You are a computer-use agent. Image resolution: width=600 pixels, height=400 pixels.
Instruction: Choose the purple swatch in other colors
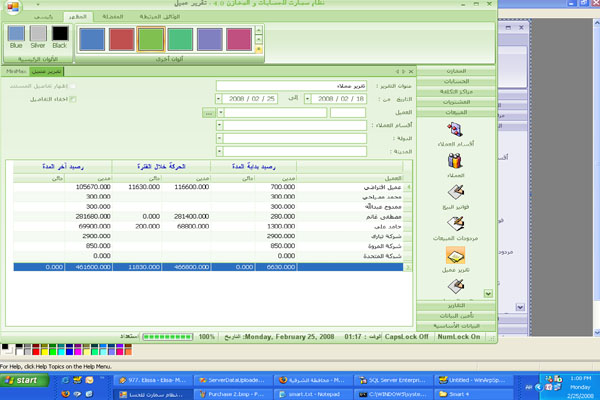coord(209,39)
